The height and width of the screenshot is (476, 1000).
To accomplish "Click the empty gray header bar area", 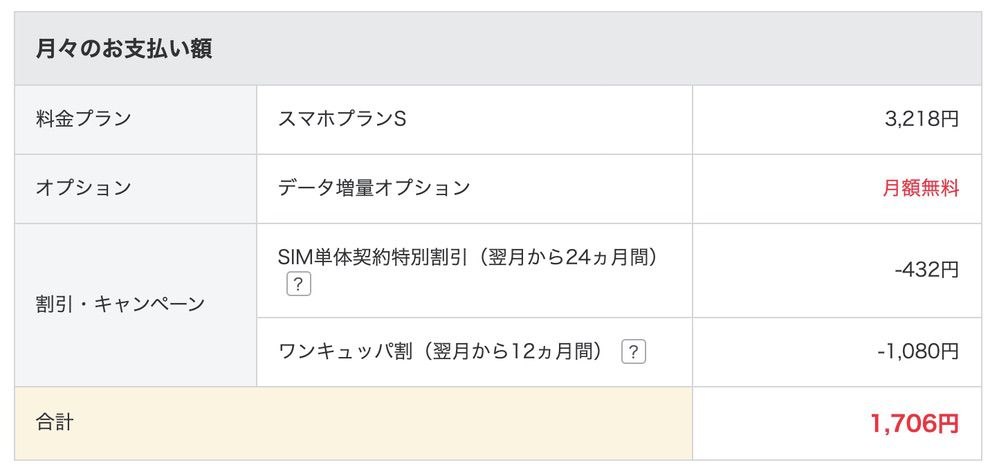I will click(600, 49).
